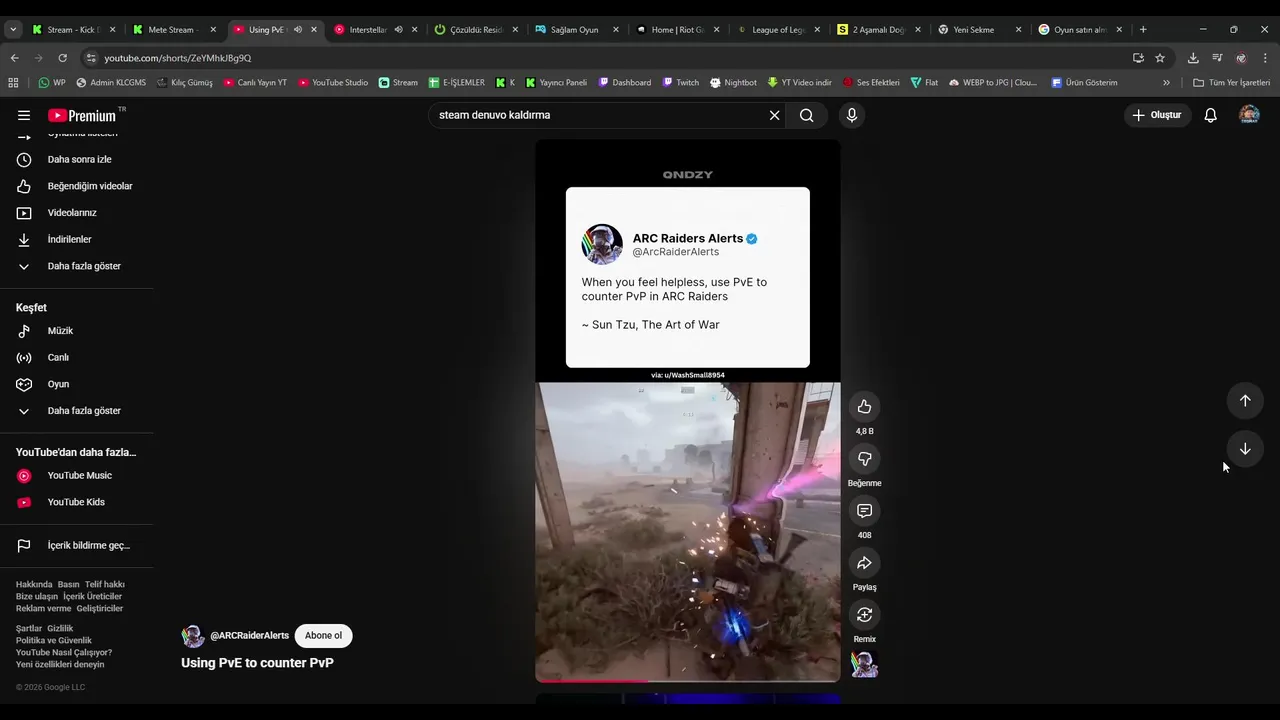Image resolution: width=1280 pixels, height=720 pixels.
Task: Go to next Short with down arrow
Action: 1245,449
